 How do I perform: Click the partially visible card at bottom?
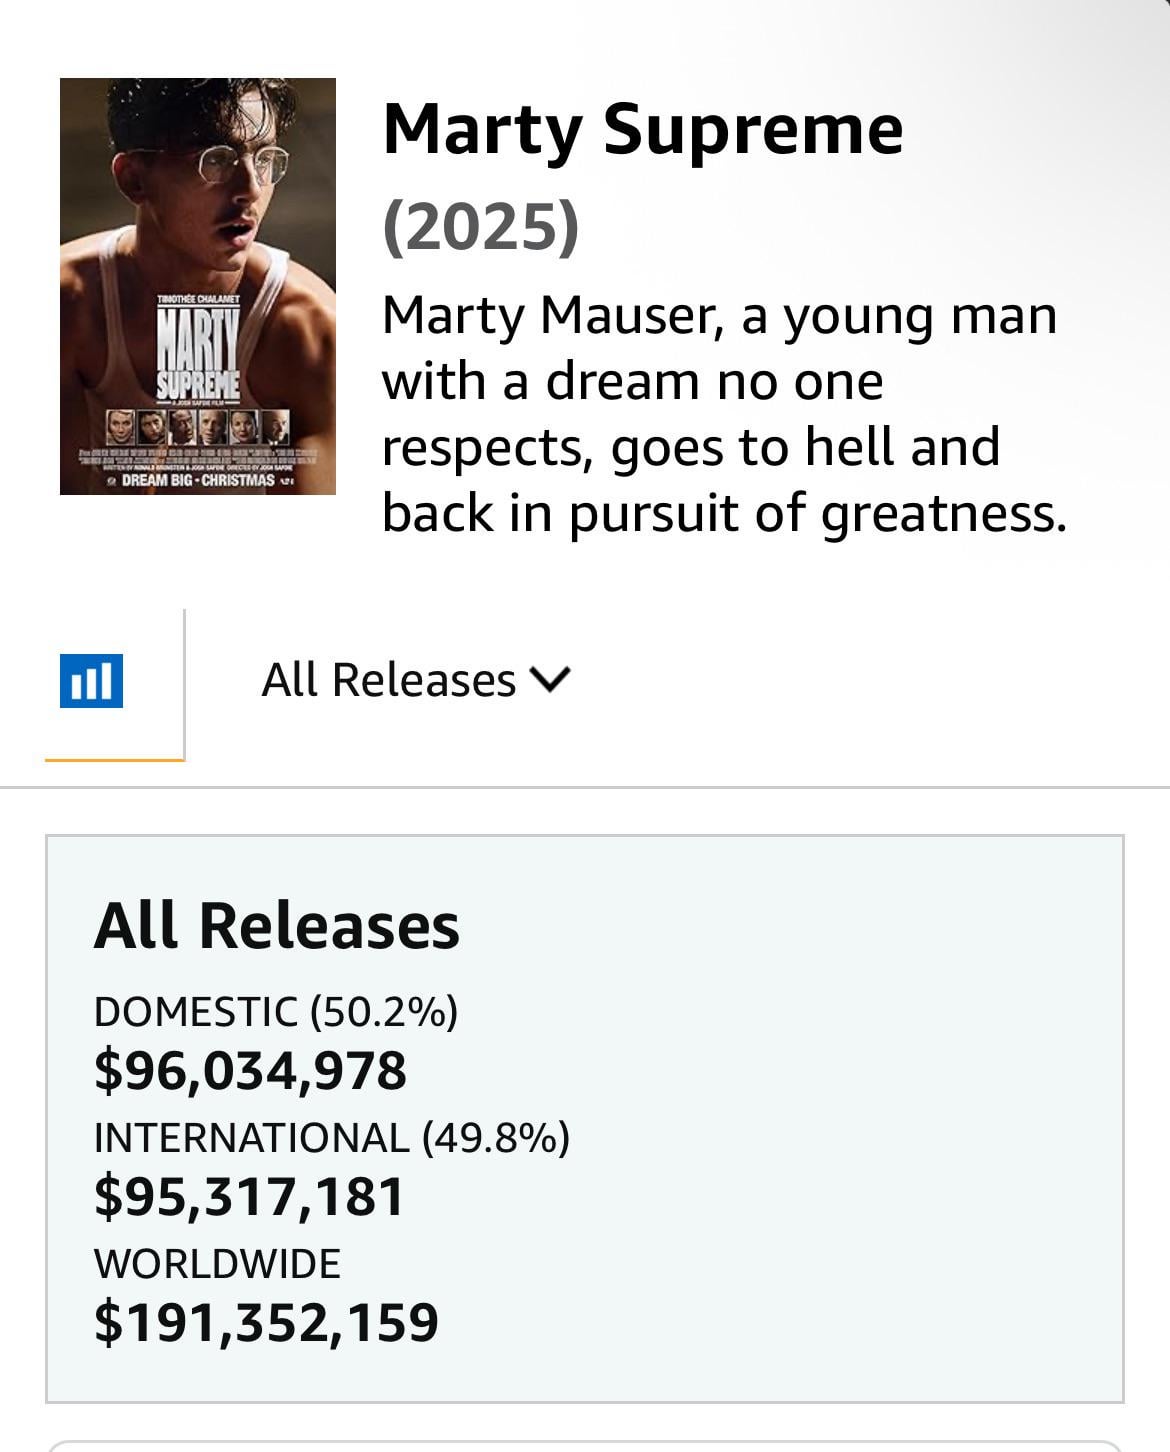click(585, 1445)
